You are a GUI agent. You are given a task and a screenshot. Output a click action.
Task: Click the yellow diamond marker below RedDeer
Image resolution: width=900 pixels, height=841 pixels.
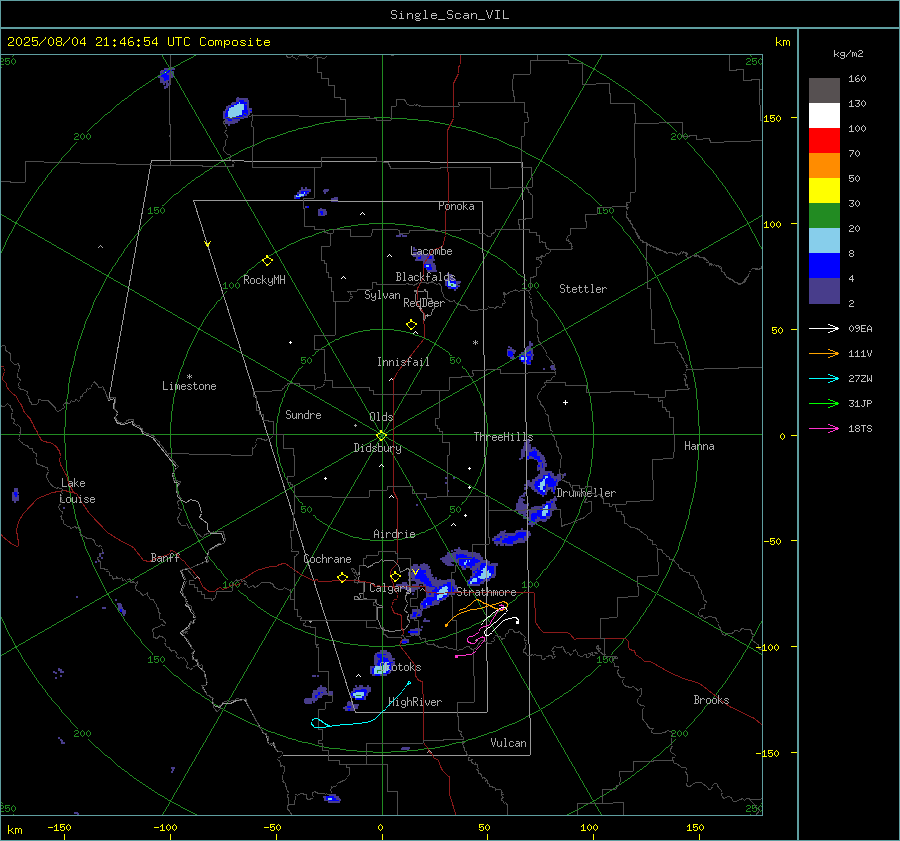(411, 325)
